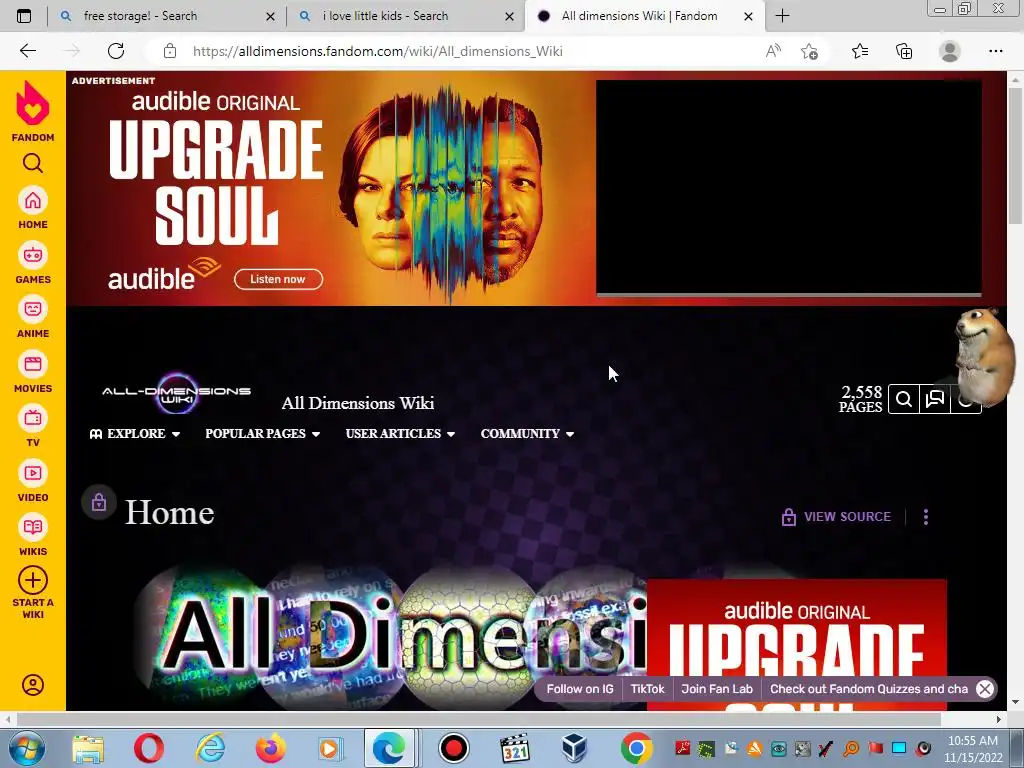
Task: Open the more actions three-dot menu
Action: [x=925, y=517]
